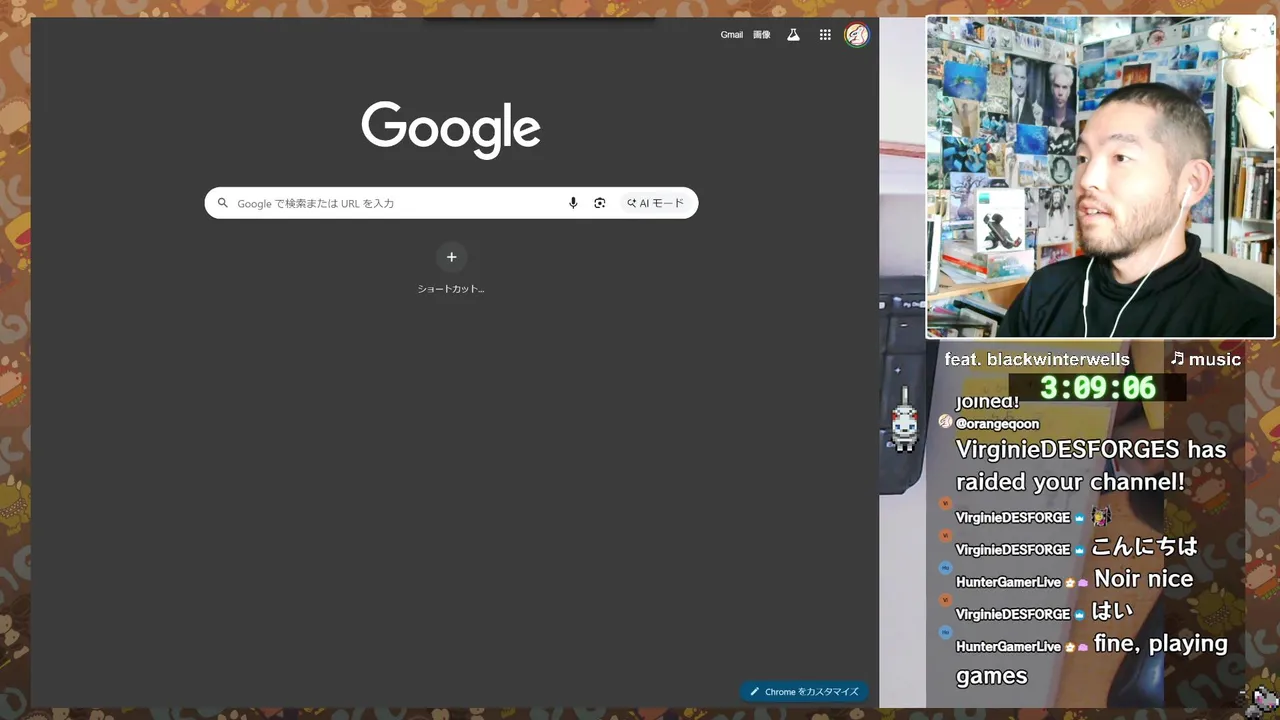The image size is (1280, 720).
Task: Click the Google logo
Action: tap(451, 129)
